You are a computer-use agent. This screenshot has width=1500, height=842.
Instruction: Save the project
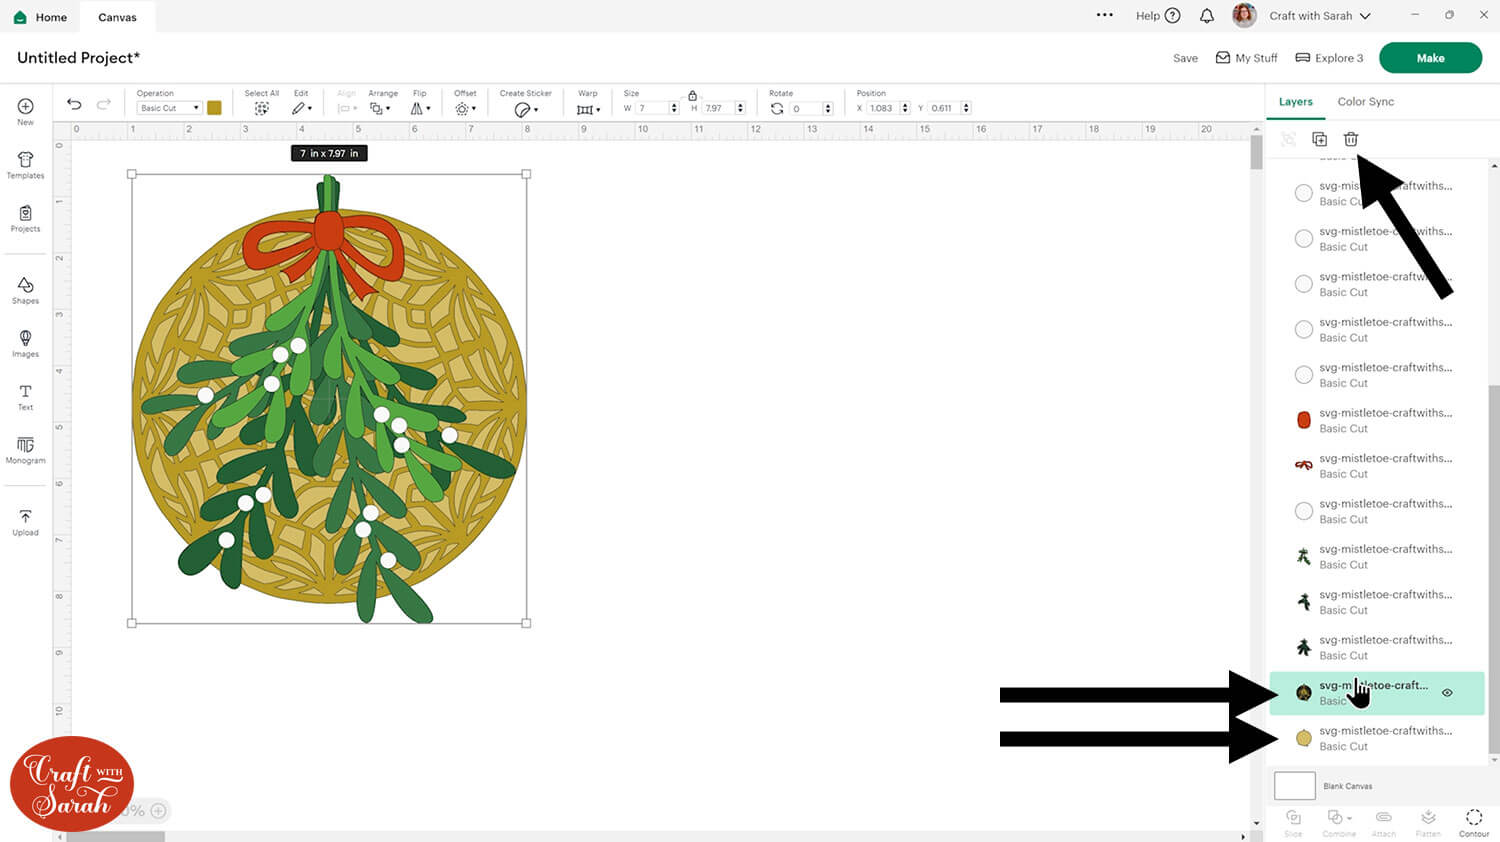(1185, 58)
